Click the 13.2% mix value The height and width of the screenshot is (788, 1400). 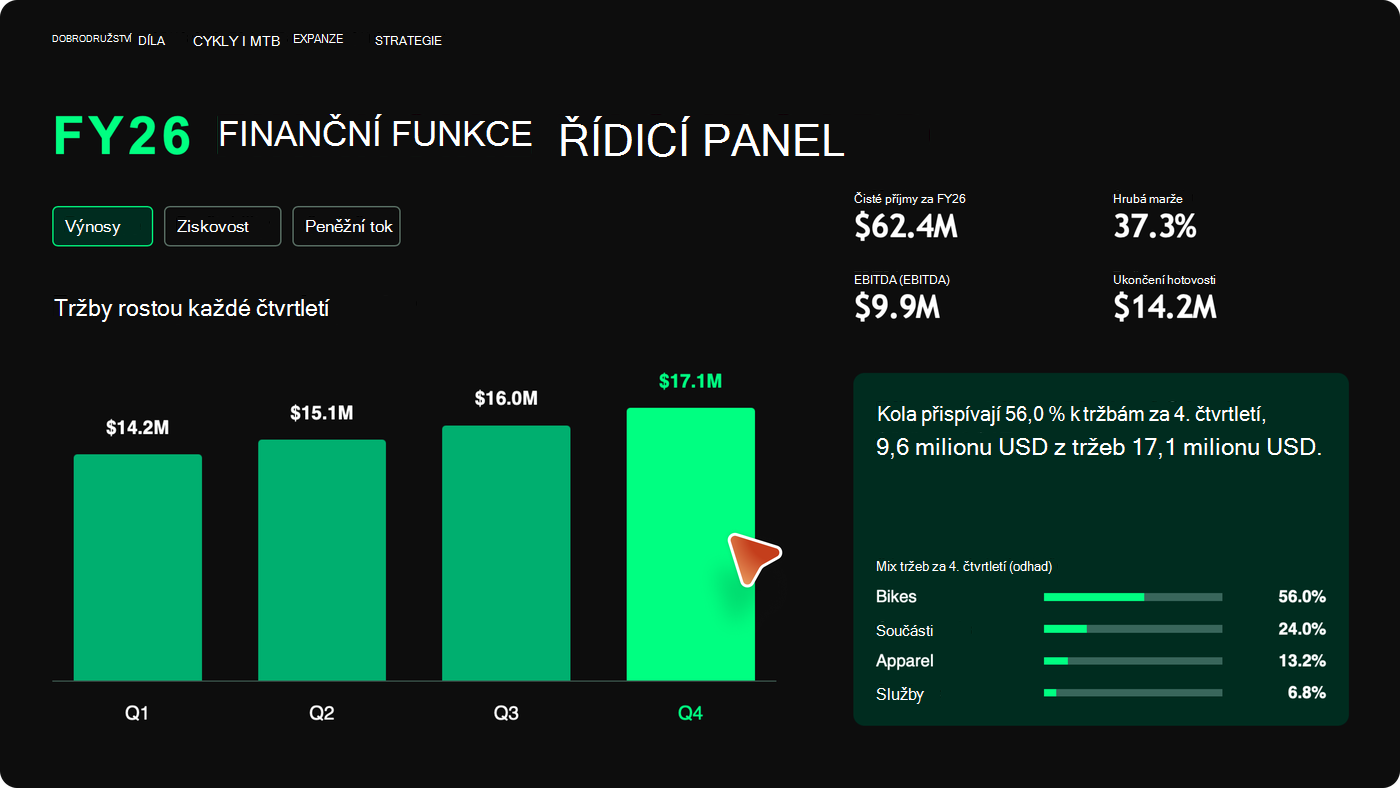point(1302,661)
